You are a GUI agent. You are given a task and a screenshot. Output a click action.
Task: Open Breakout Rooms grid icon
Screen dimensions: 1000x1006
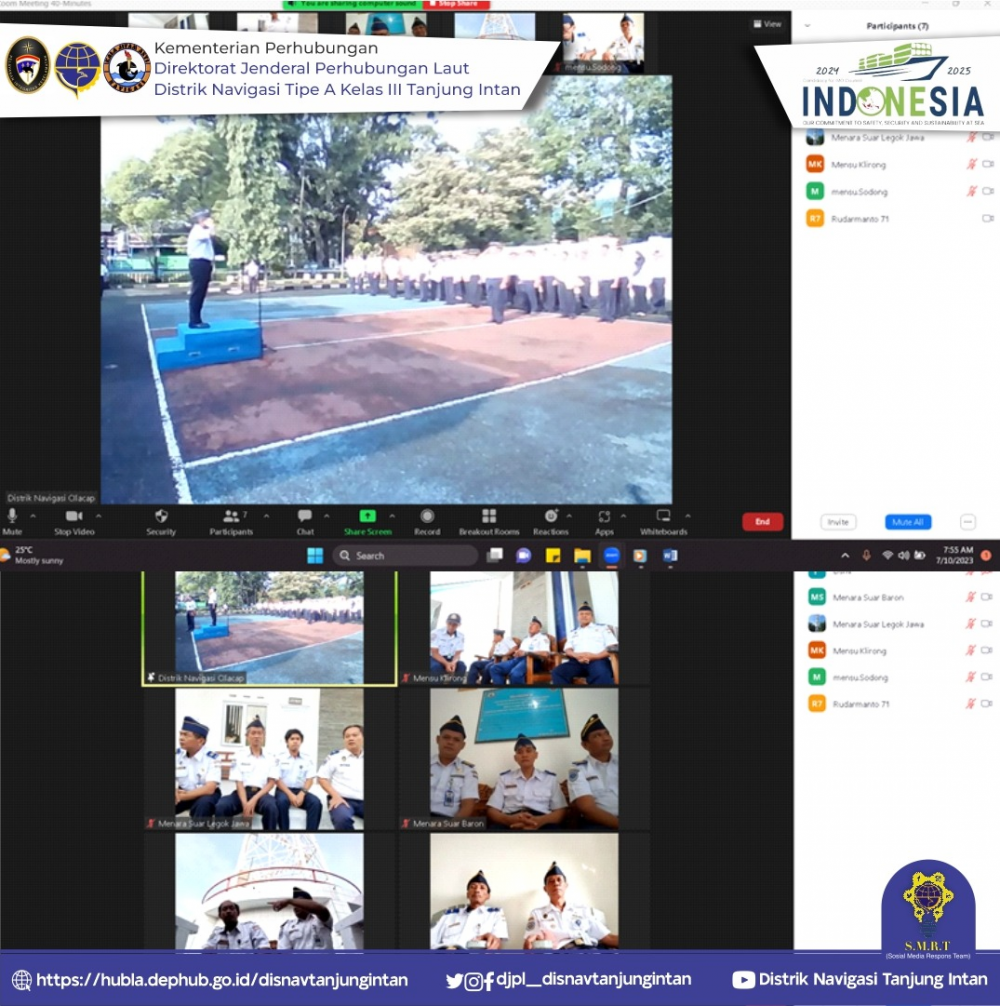coord(489,516)
